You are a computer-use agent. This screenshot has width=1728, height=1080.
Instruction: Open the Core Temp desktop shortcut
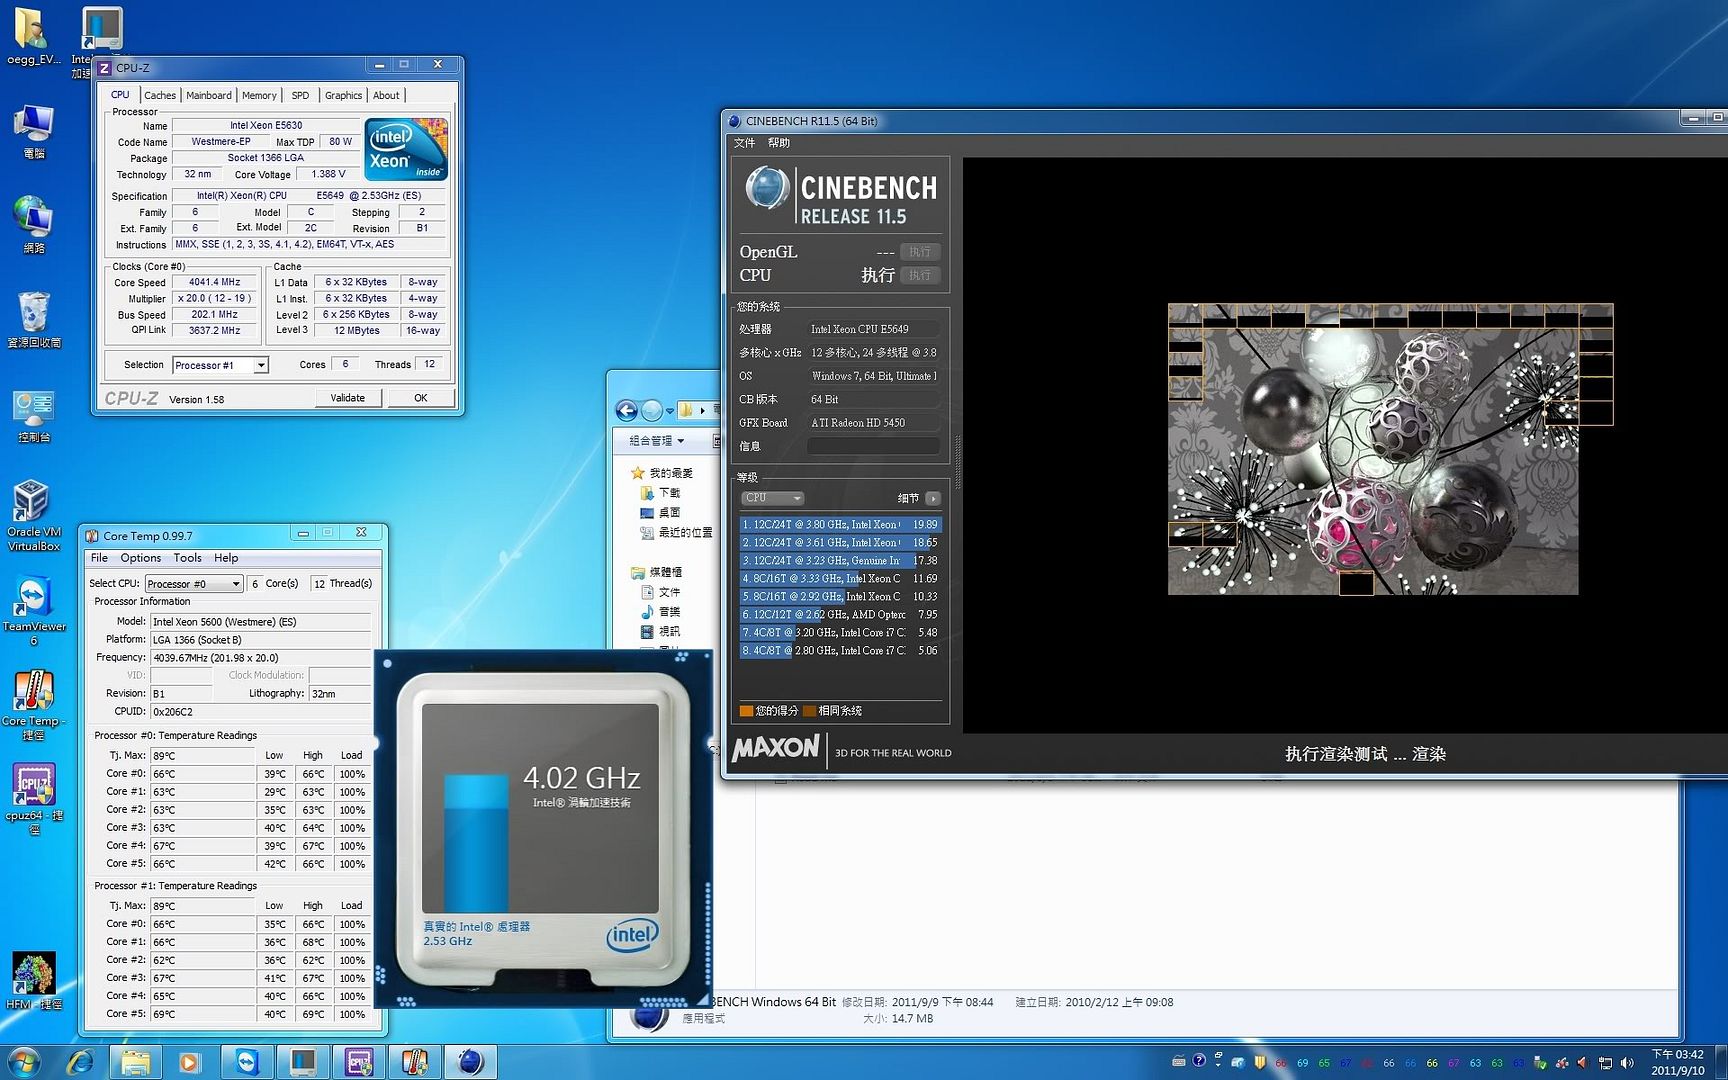(x=33, y=705)
